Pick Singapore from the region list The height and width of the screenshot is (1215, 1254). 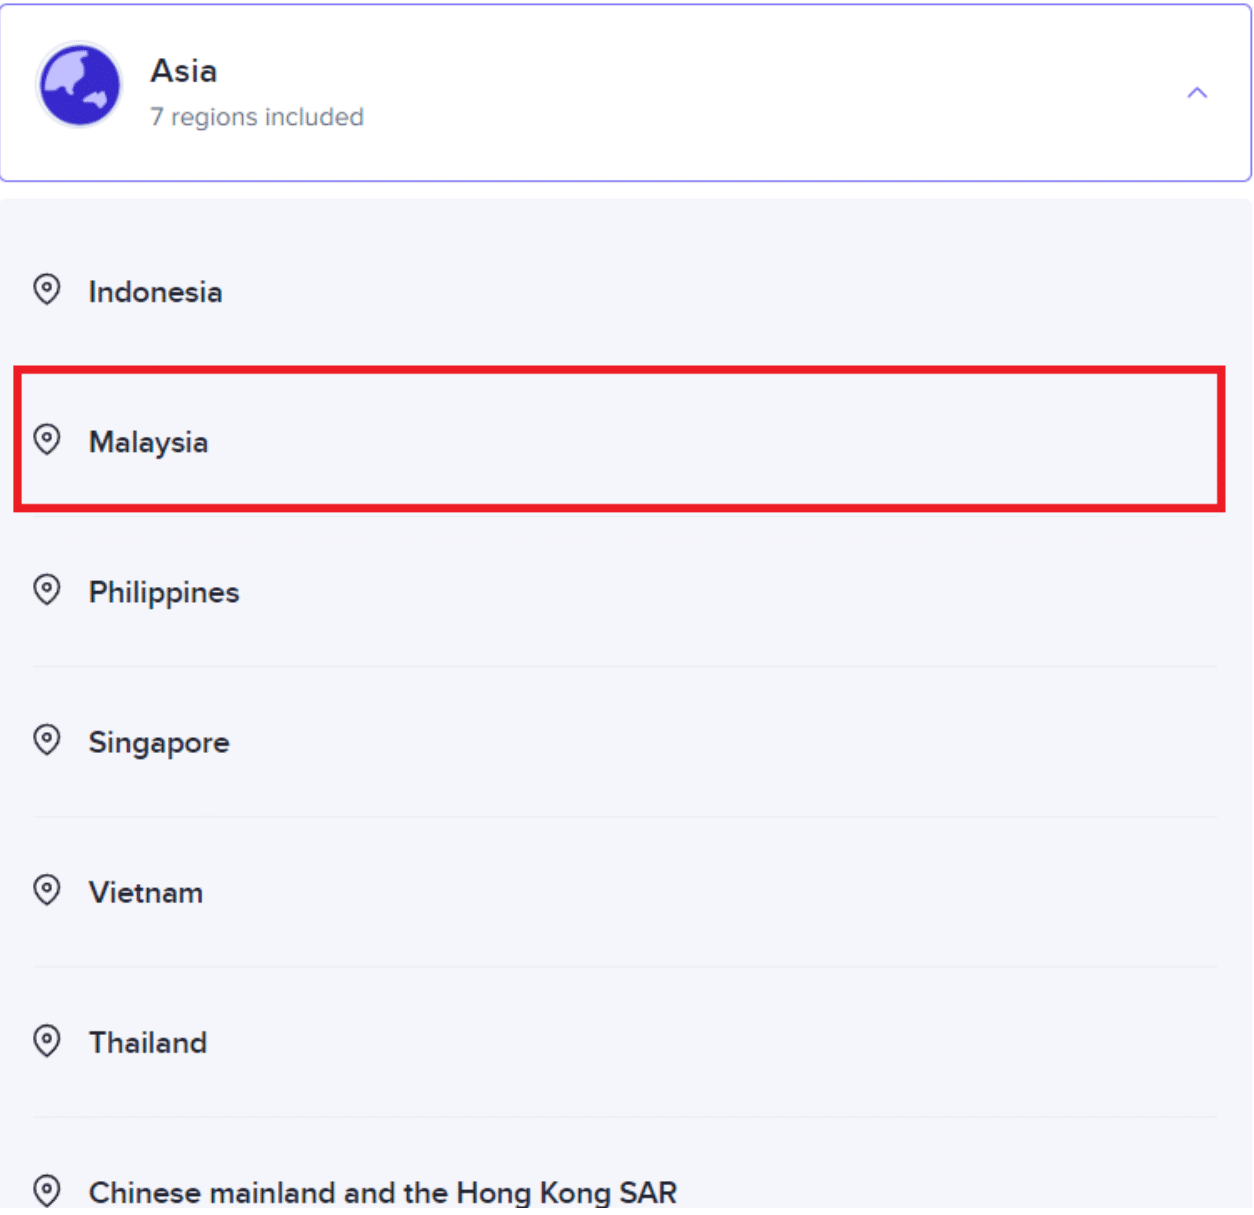click(x=159, y=743)
